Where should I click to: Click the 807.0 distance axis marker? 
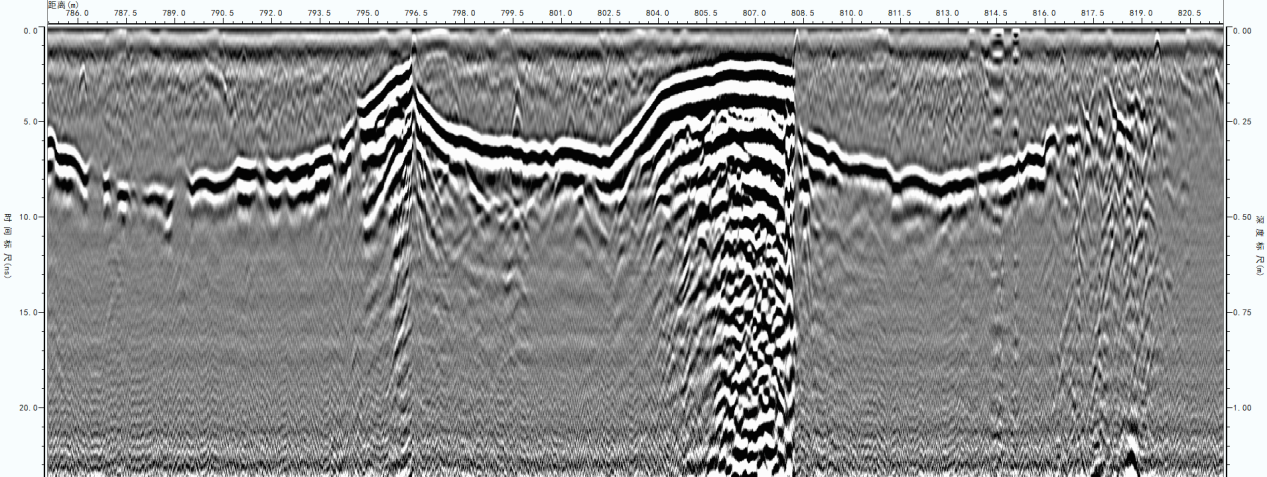coord(754,14)
